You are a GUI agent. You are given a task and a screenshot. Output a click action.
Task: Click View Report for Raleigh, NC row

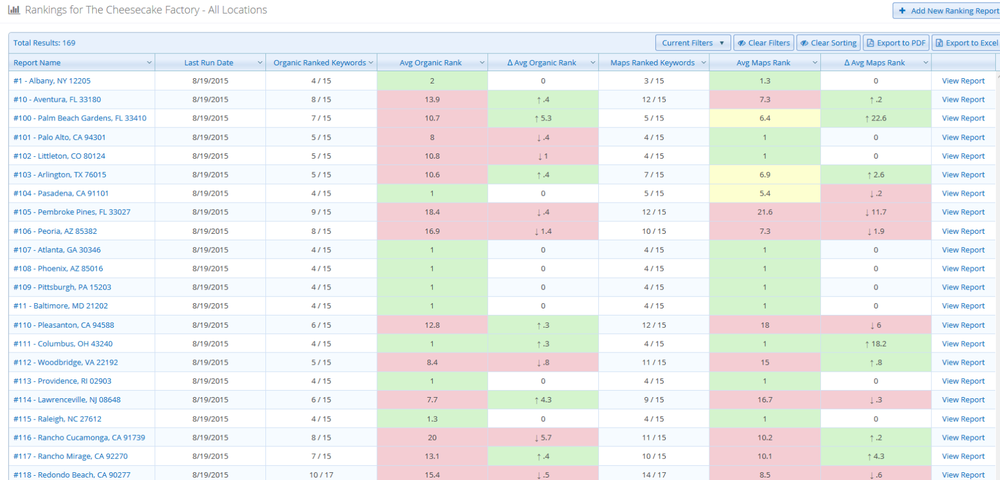coord(963,419)
